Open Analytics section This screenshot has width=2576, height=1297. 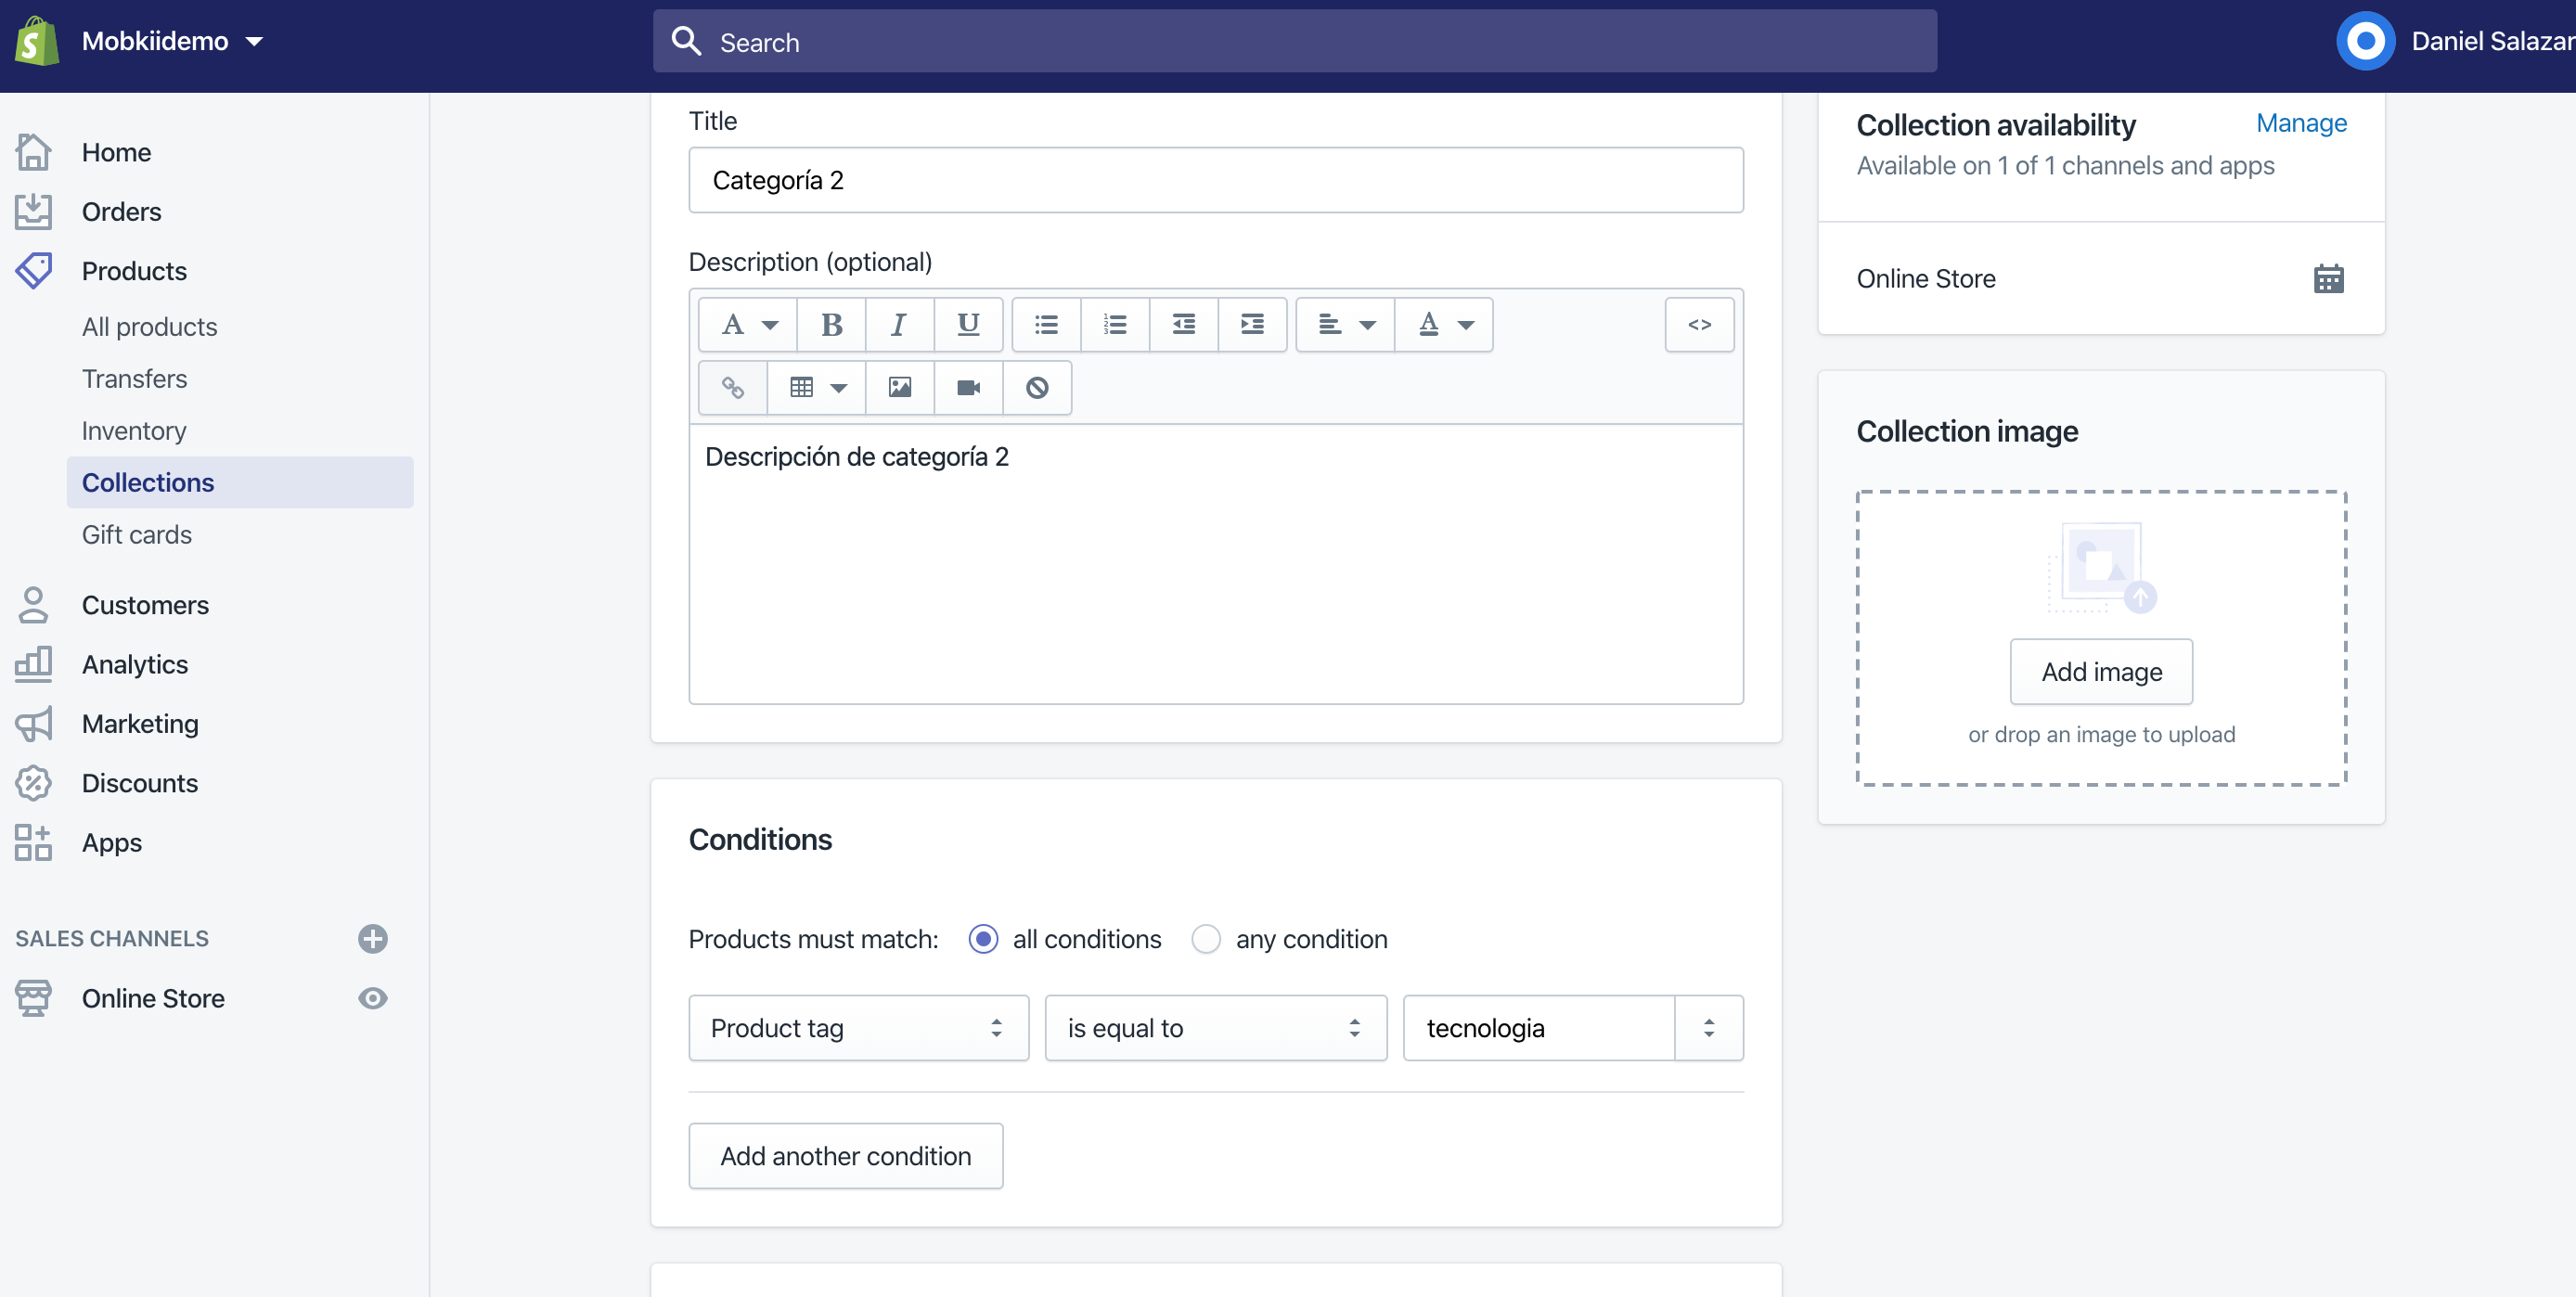[x=135, y=664]
